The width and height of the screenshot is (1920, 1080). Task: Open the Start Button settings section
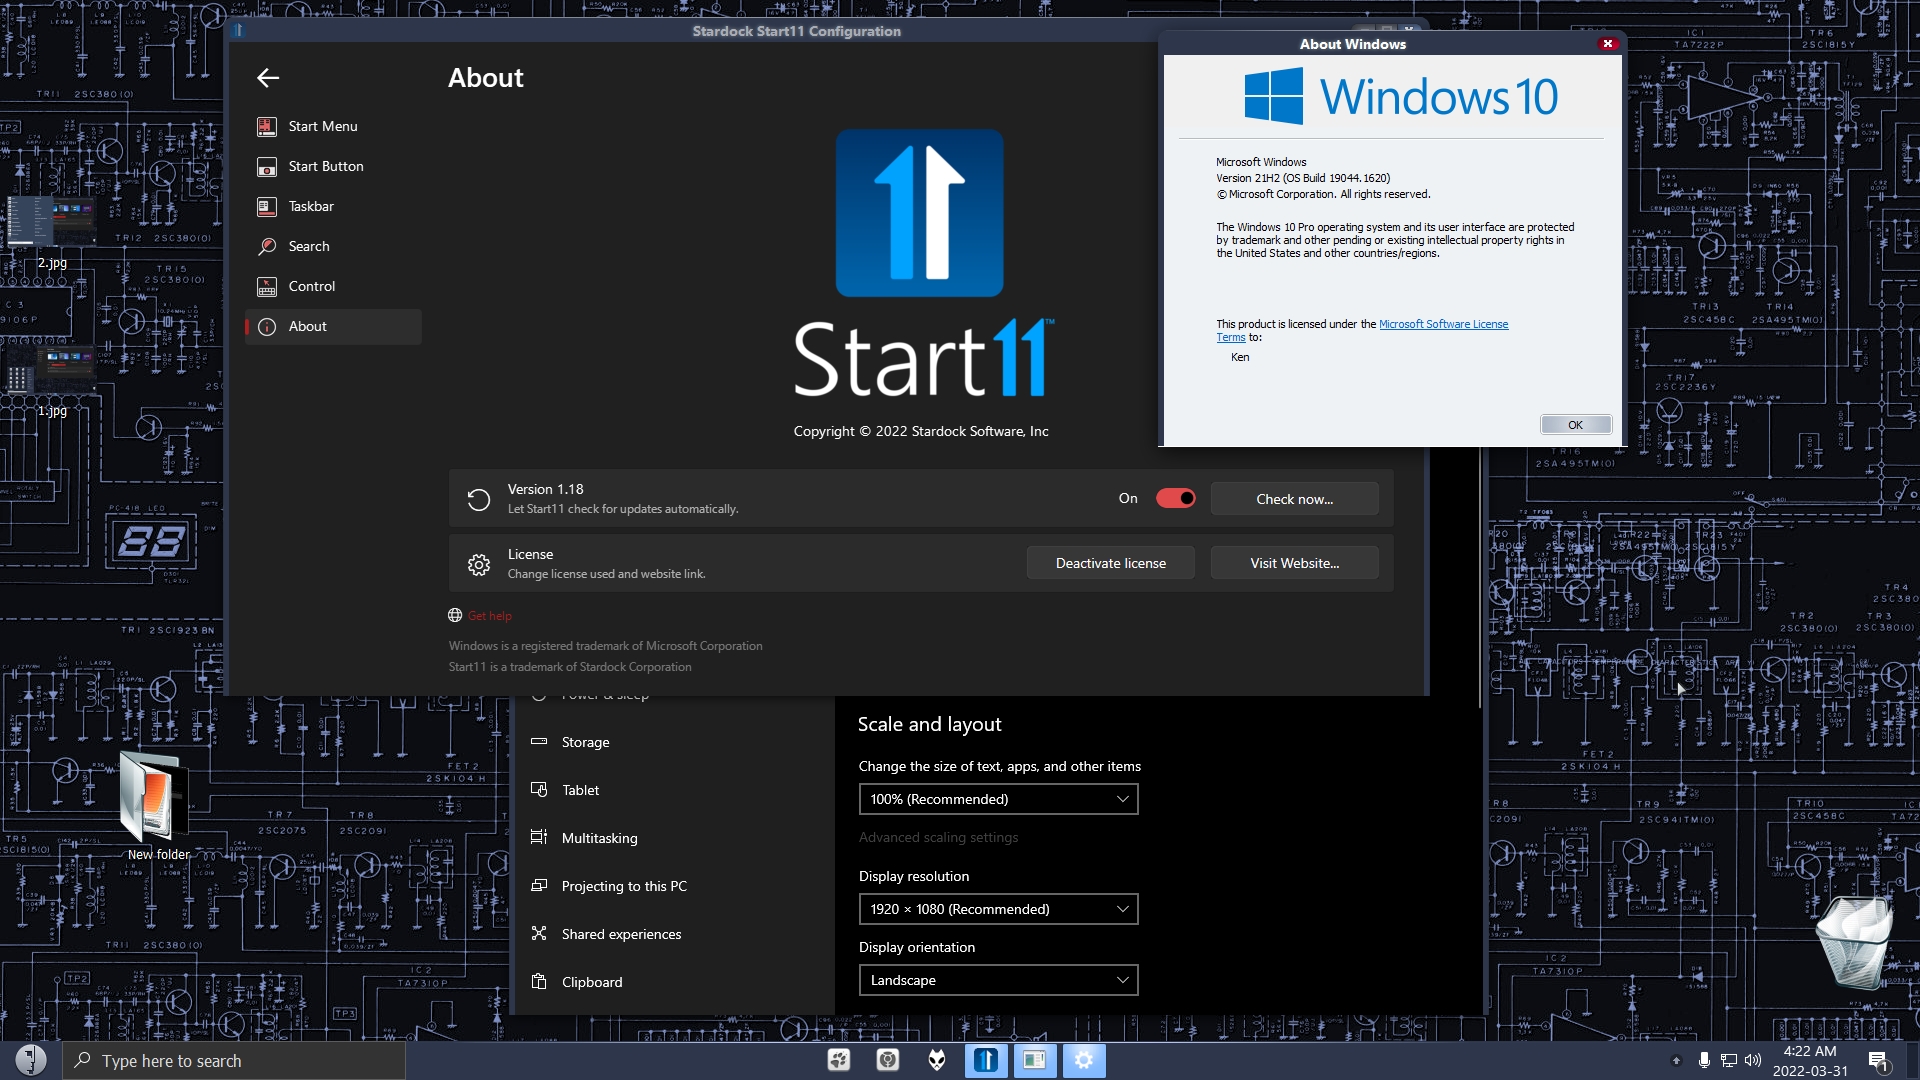pyautogui.click(x=333, y=166)
